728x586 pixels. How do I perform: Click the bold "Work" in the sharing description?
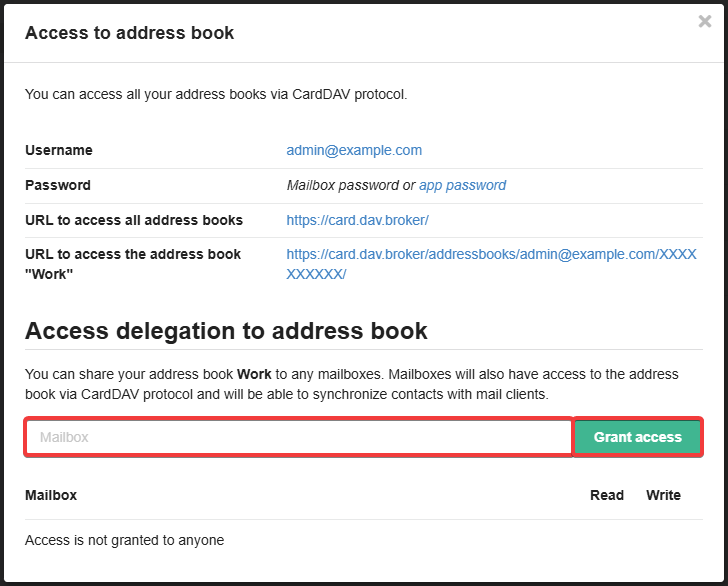pos(254,374)
